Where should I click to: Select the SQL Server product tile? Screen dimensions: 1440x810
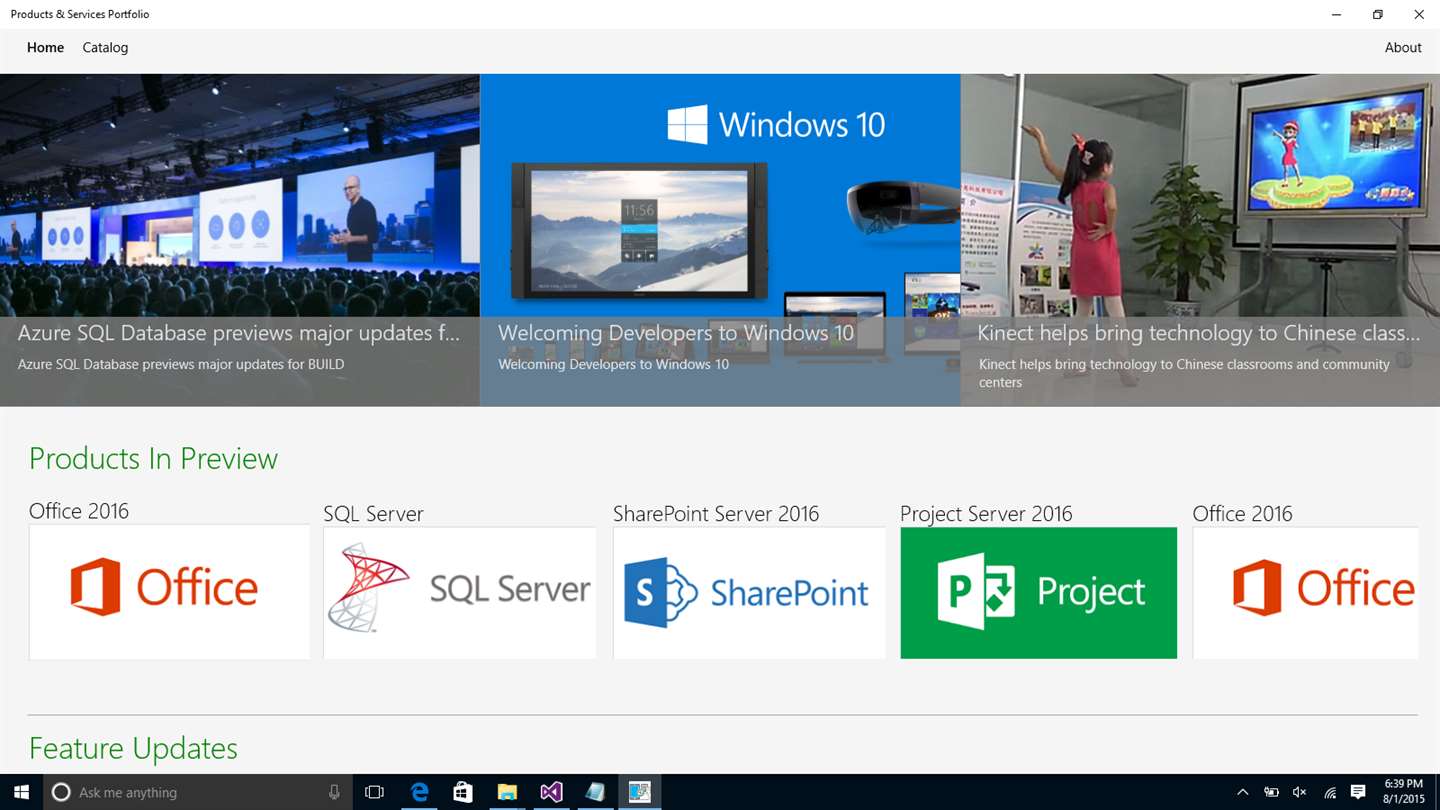[460, 592]
